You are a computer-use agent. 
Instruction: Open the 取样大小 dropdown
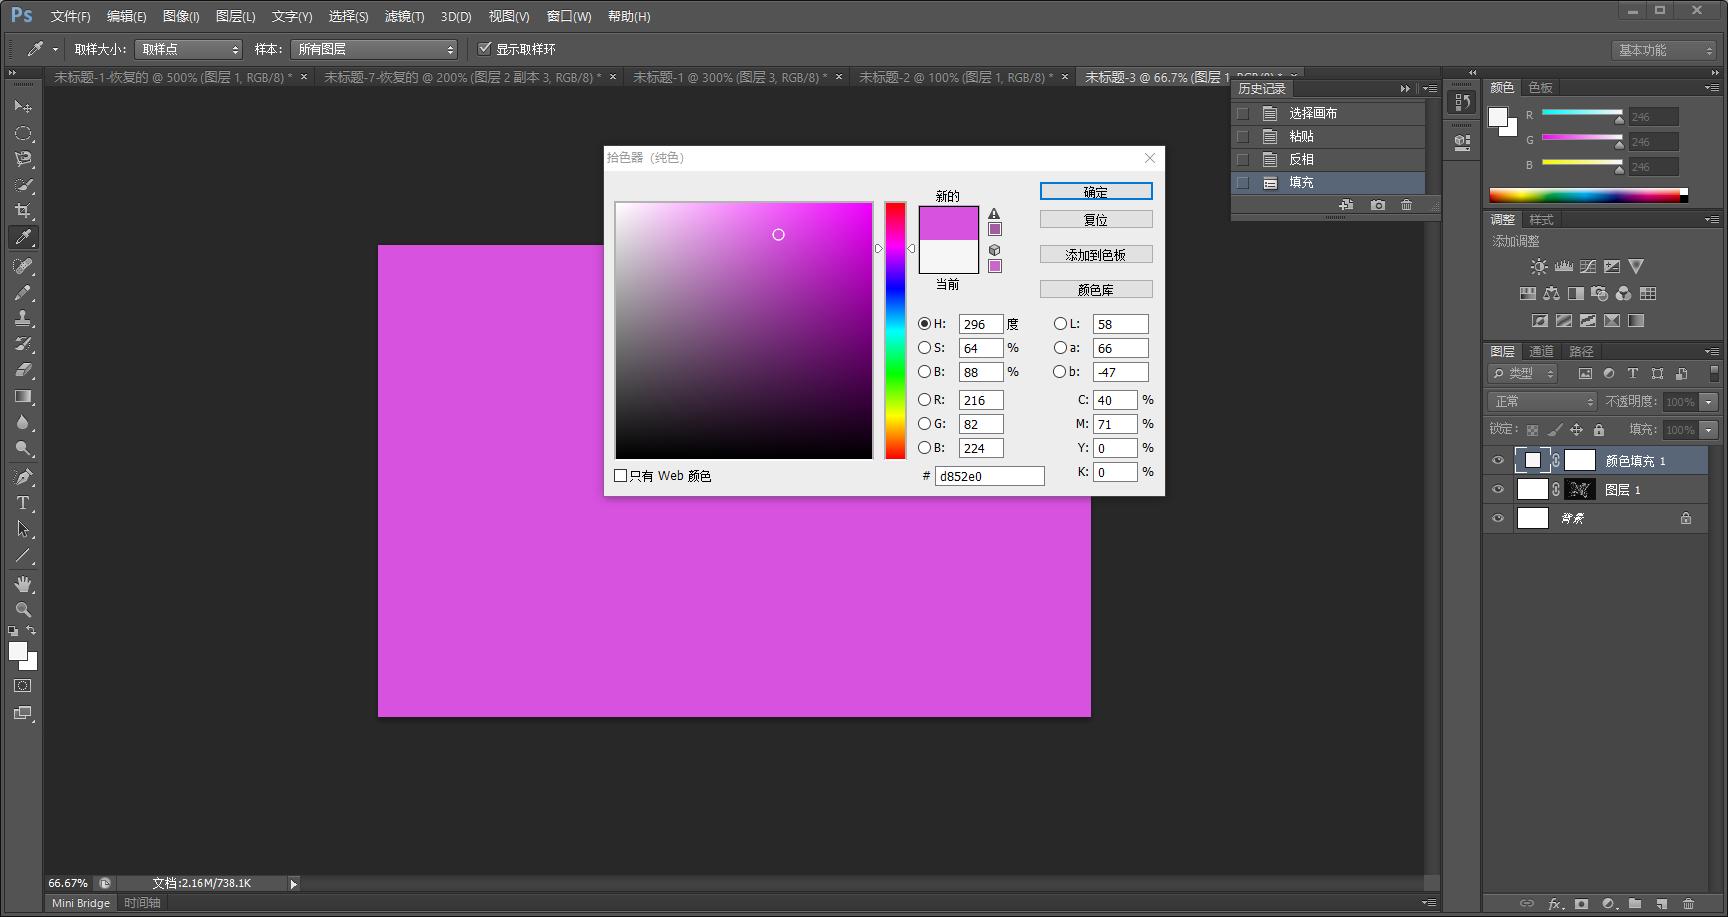coord(188,49)
